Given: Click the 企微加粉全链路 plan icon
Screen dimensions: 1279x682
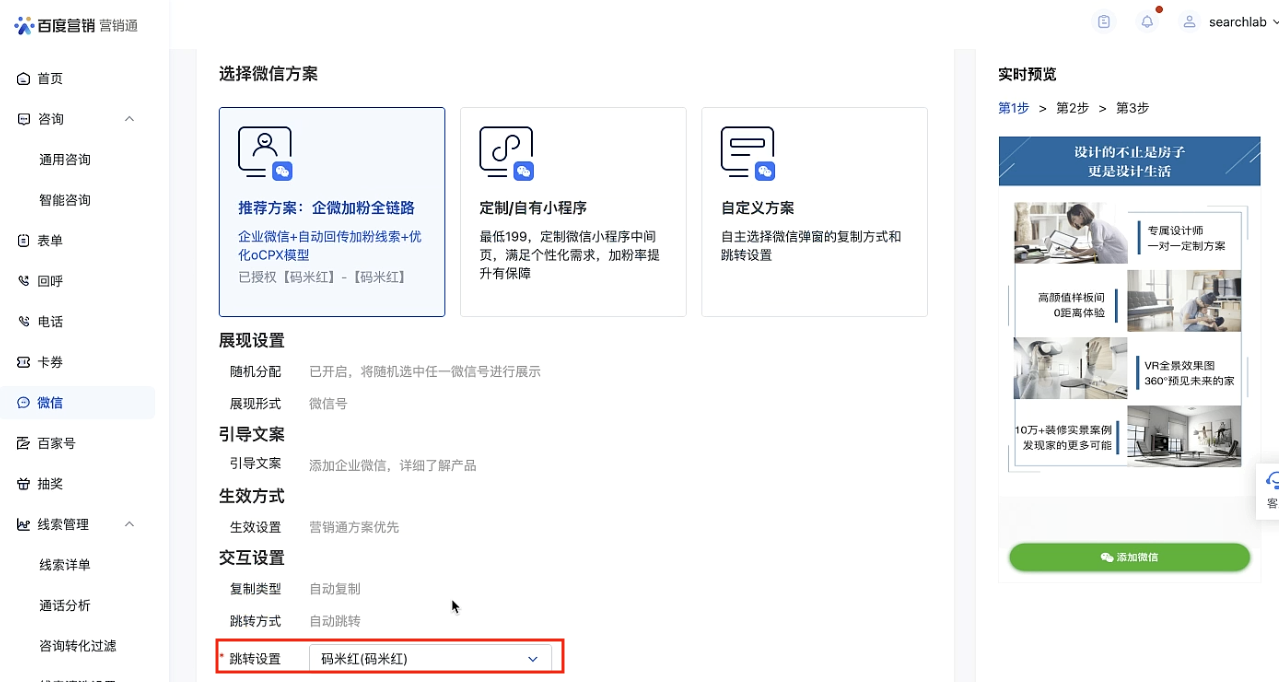Looking at the screenshot, I should point(265,153).
